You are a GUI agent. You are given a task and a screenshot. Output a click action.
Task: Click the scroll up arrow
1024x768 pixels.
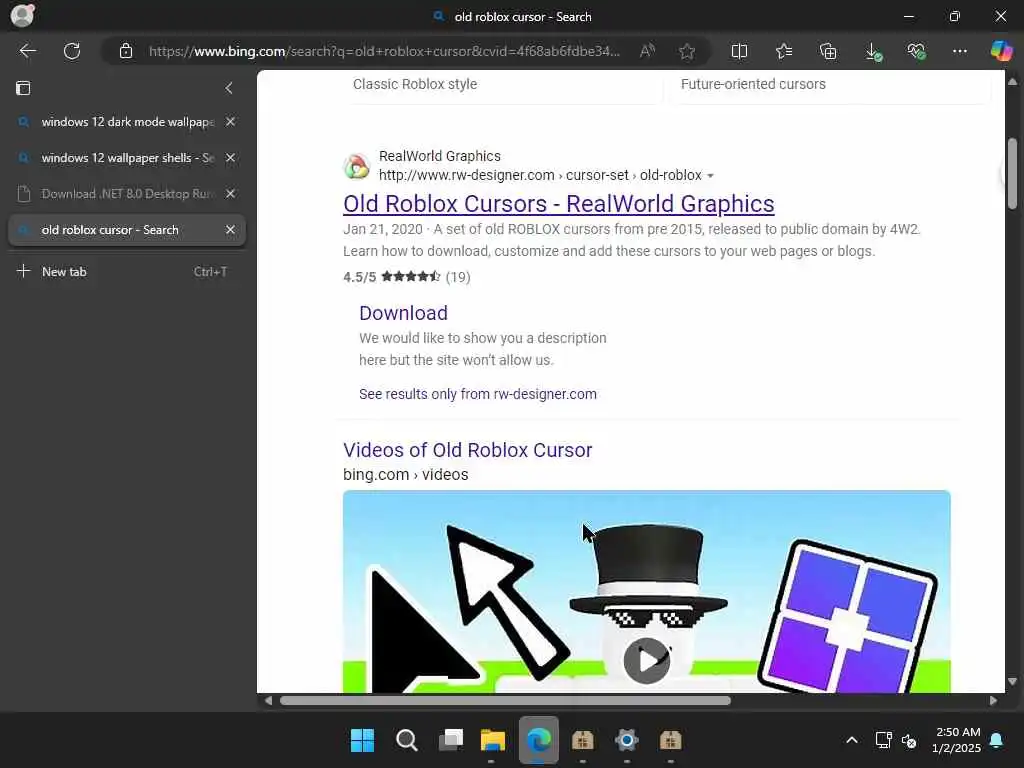point(1012,82)
